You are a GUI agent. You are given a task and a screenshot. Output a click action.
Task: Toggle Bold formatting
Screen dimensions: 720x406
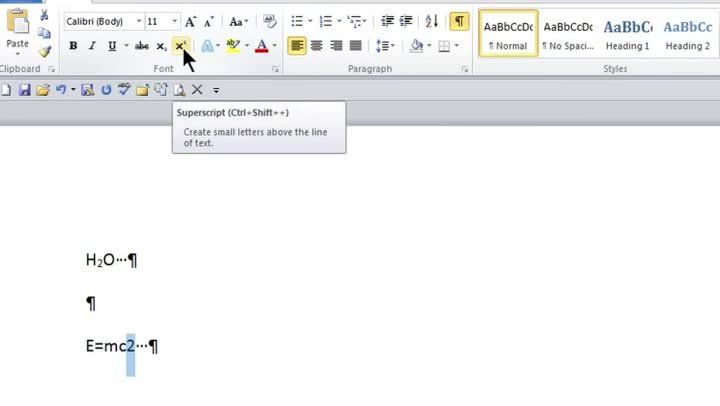[73, 46]
